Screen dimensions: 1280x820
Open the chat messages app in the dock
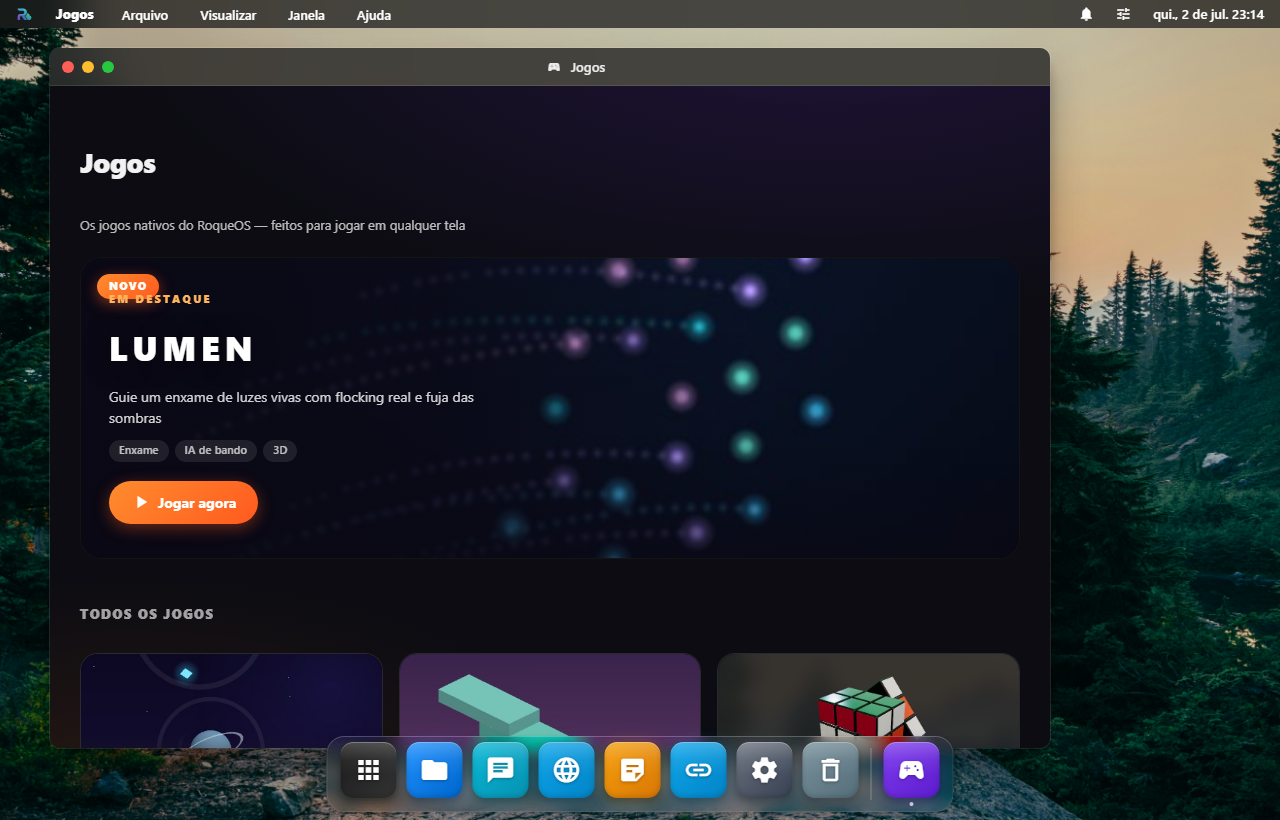click(x=501, y=770)
